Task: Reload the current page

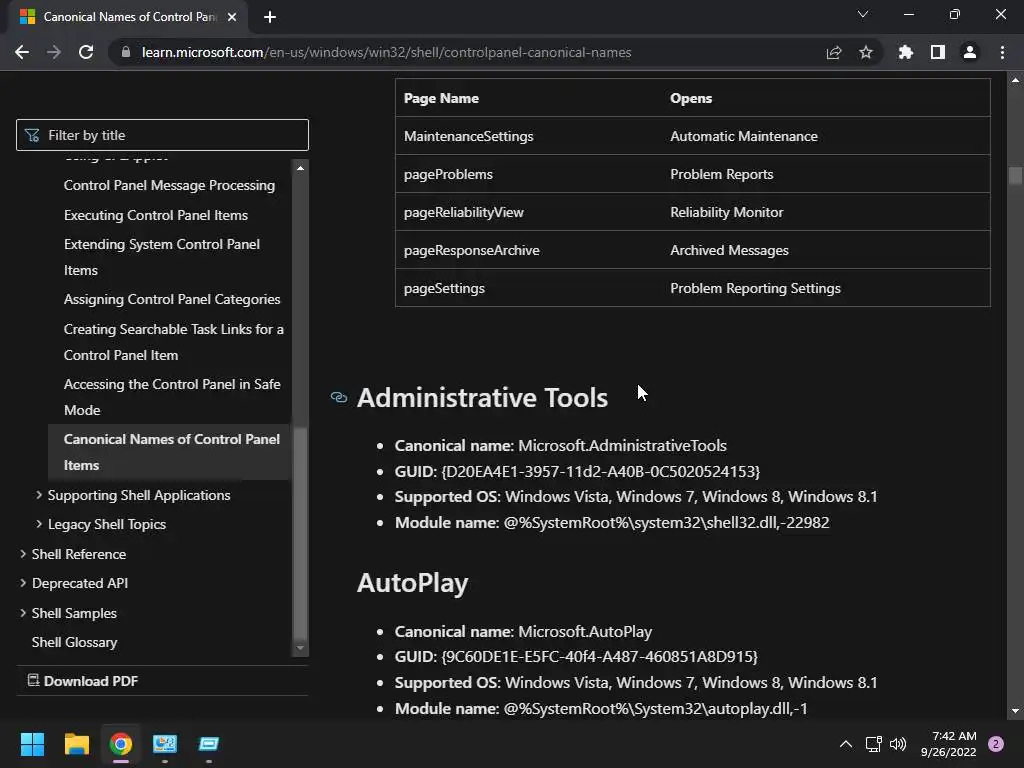Action: pyautogui.click(x=86, y=52)
